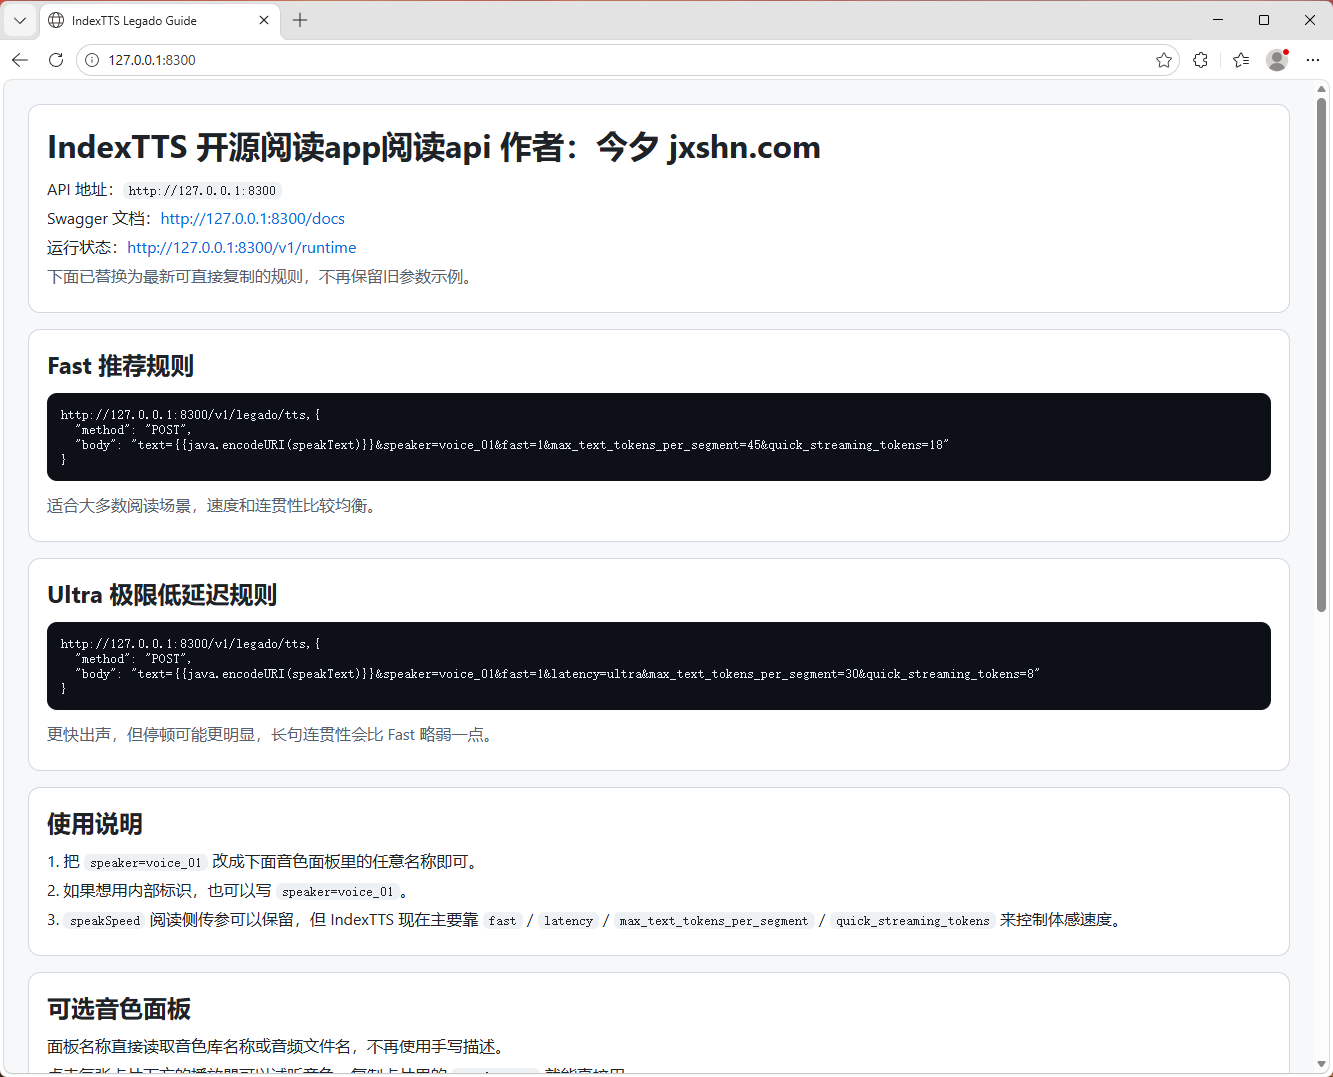Image resolution: width=1333 pixels, height=1077 pixels.
Task: Click the latency code tag
Action: point(568,920)
